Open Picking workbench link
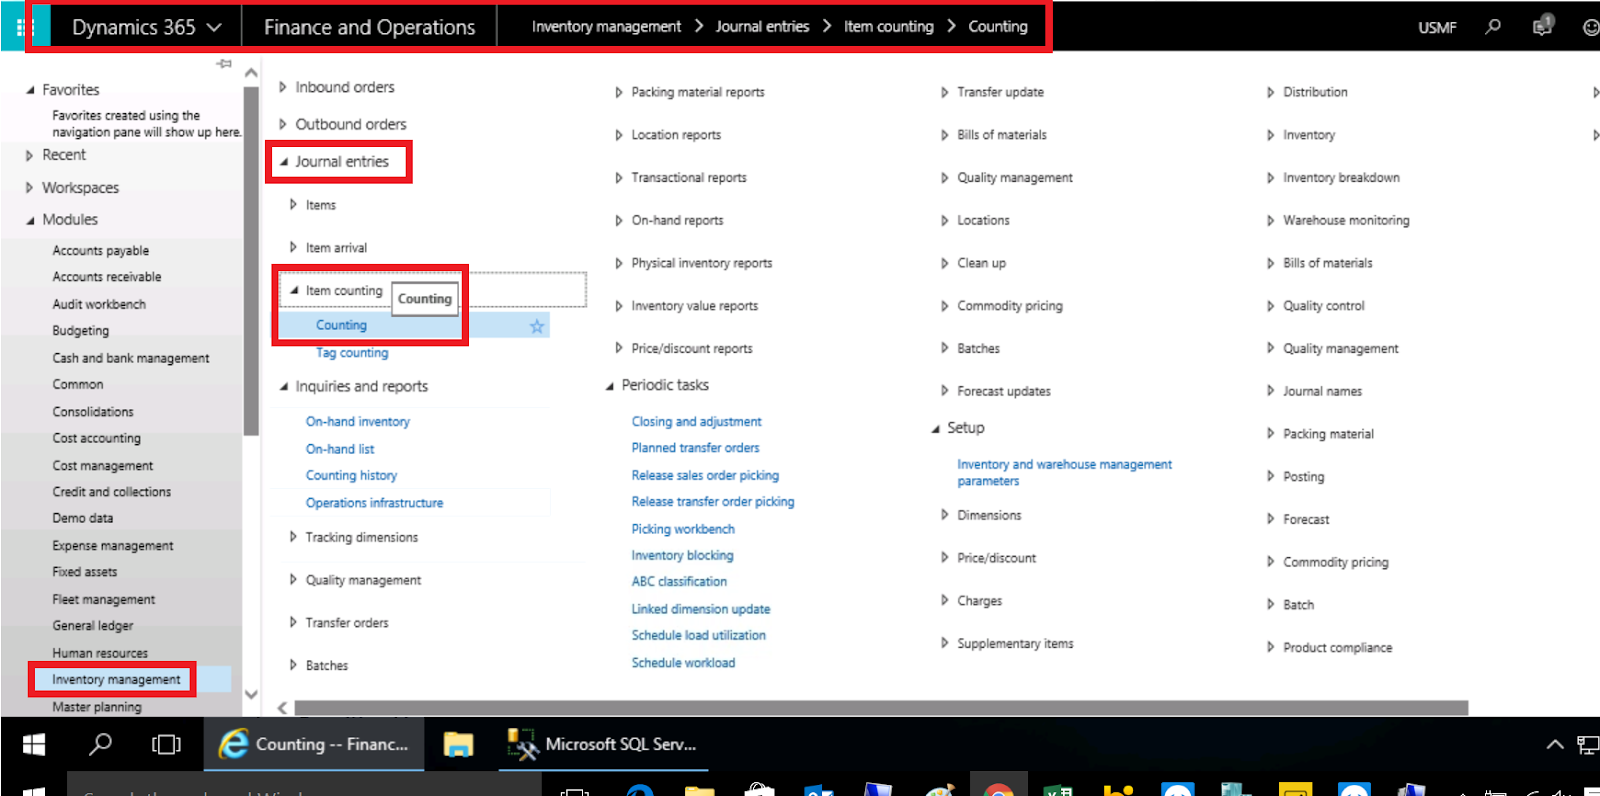The width and height of the screenshot is (1600, 796). (682, 529)
